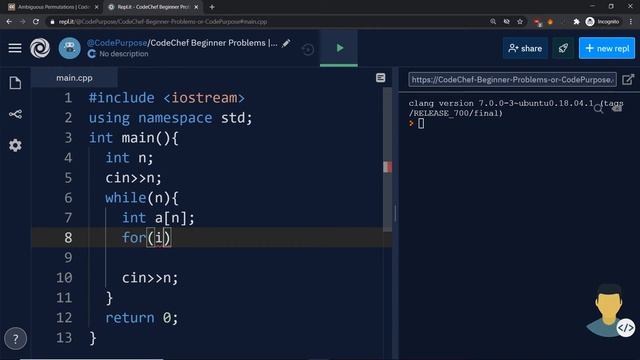Open the CodePurpose user avatar

pyautogui.click(x=69, y=48)
